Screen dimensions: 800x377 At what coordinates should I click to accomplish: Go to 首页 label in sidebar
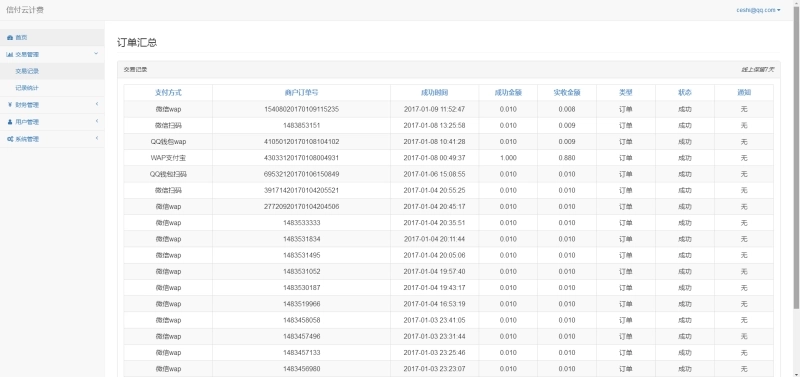pyautogui.click(x=21, y=38)
